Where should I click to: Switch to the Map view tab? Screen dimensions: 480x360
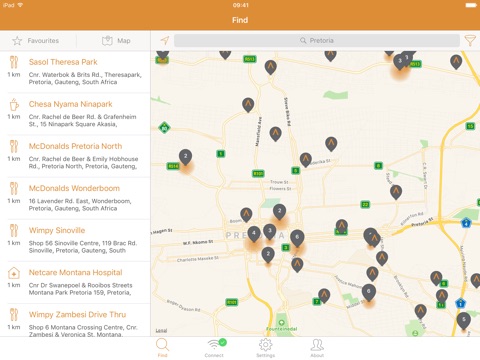point(116,41)
